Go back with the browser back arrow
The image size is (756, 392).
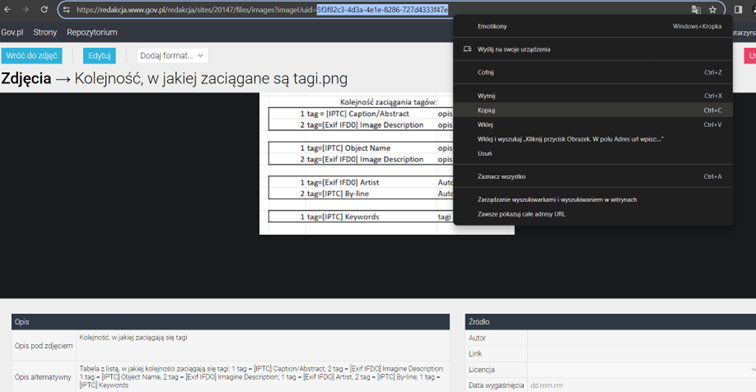7,9
